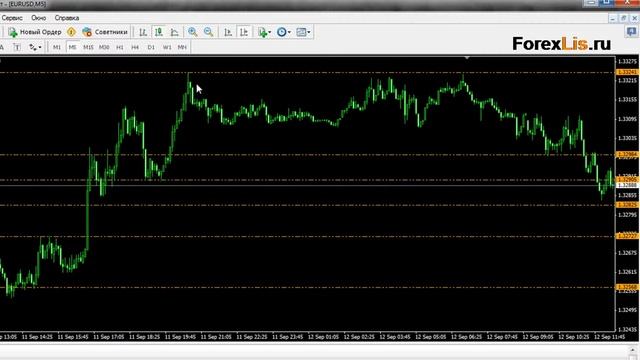Click the 12 Sep 11:45 time label
Image resolution: width=640 pixels, height=360 pixels.
point(609,337)
